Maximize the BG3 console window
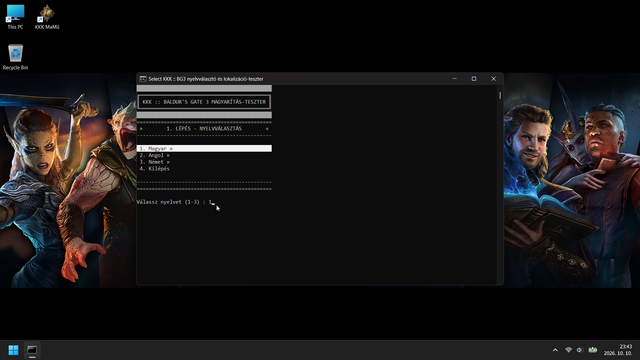The width and height of the screenshot is (640, 360). 474,78
